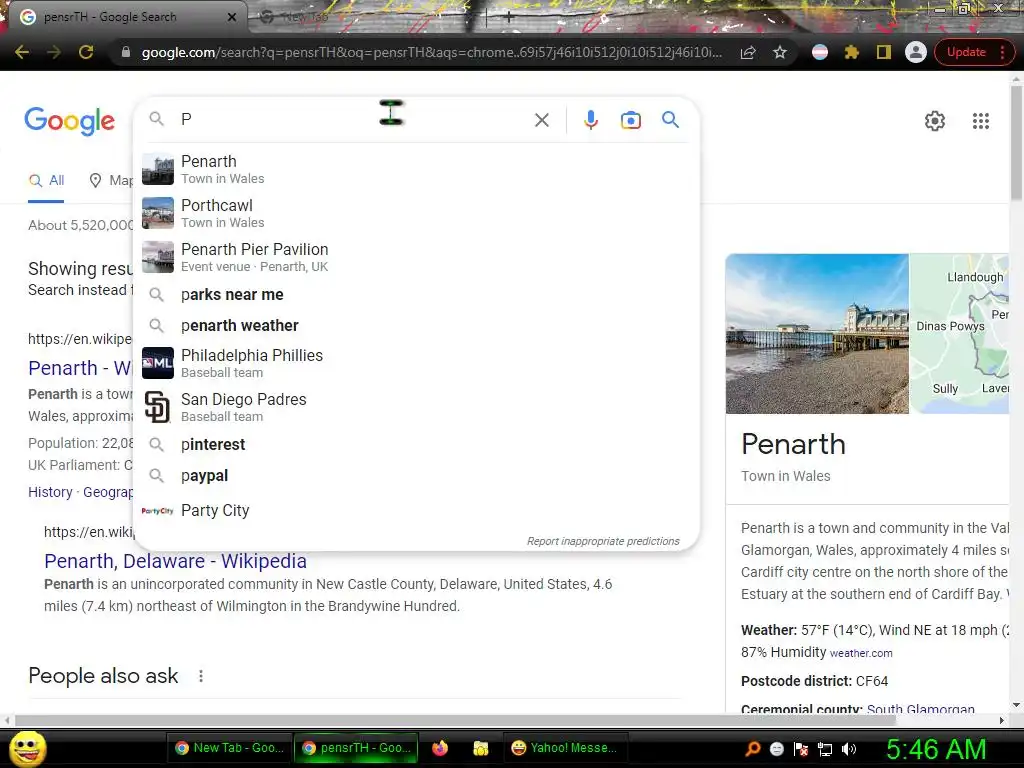Submit search with blue magnifier icon

pyautogui.click(x=670, y=120)
